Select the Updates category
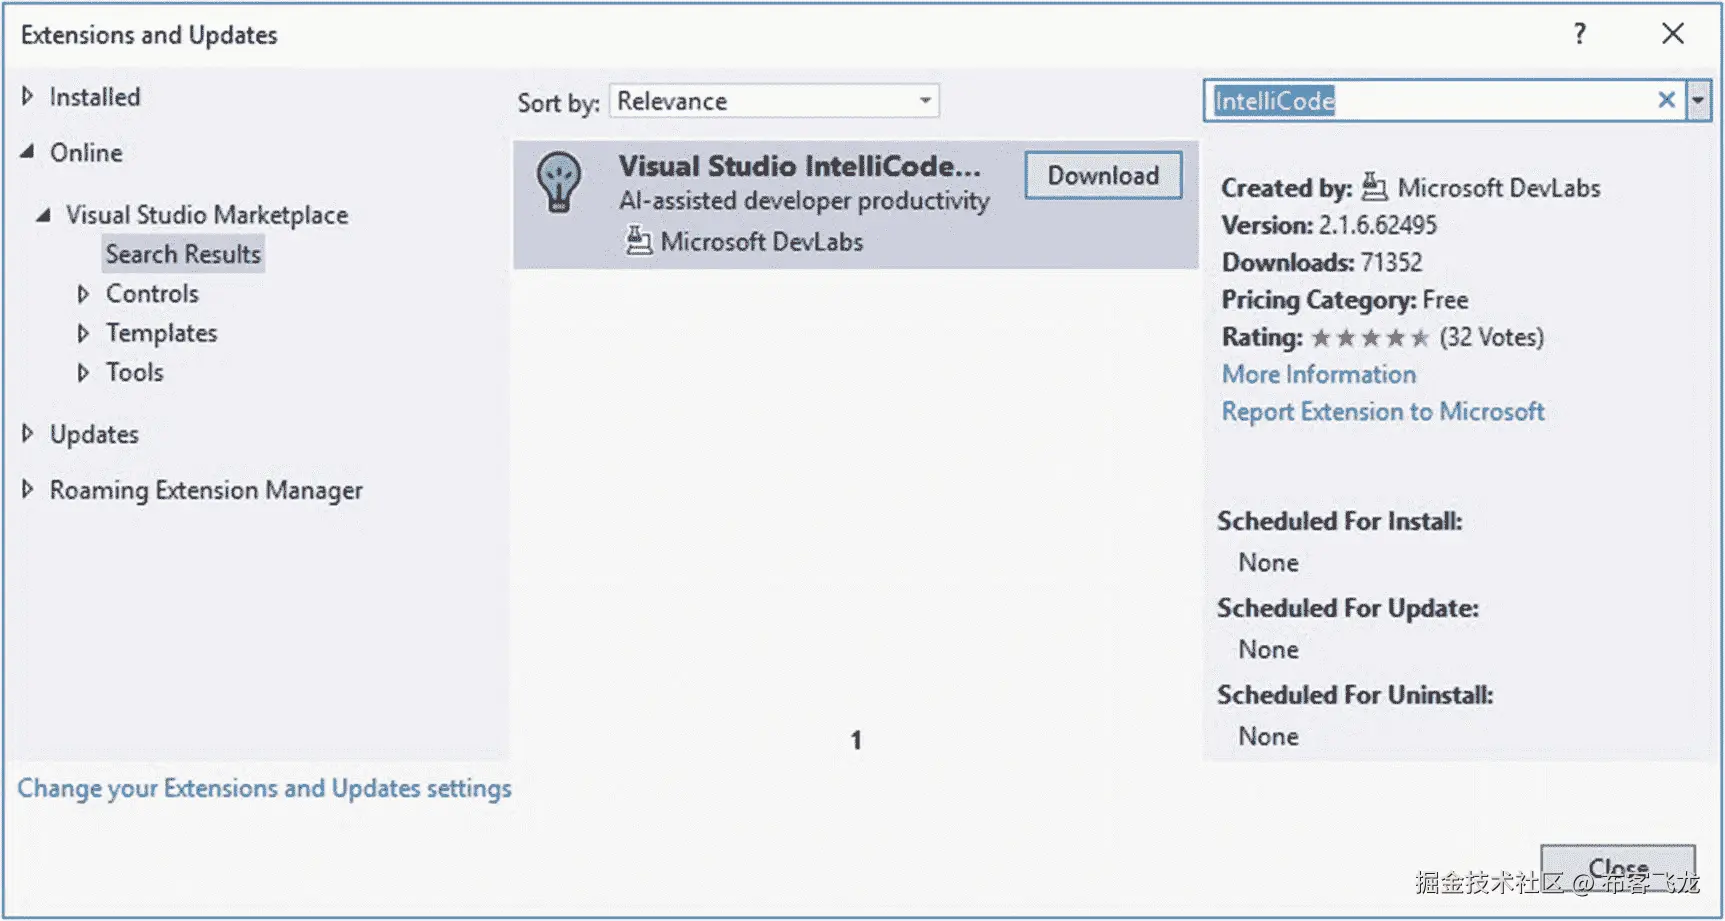The width and height of the screenshot is (1725, 921). coord(94,434)
